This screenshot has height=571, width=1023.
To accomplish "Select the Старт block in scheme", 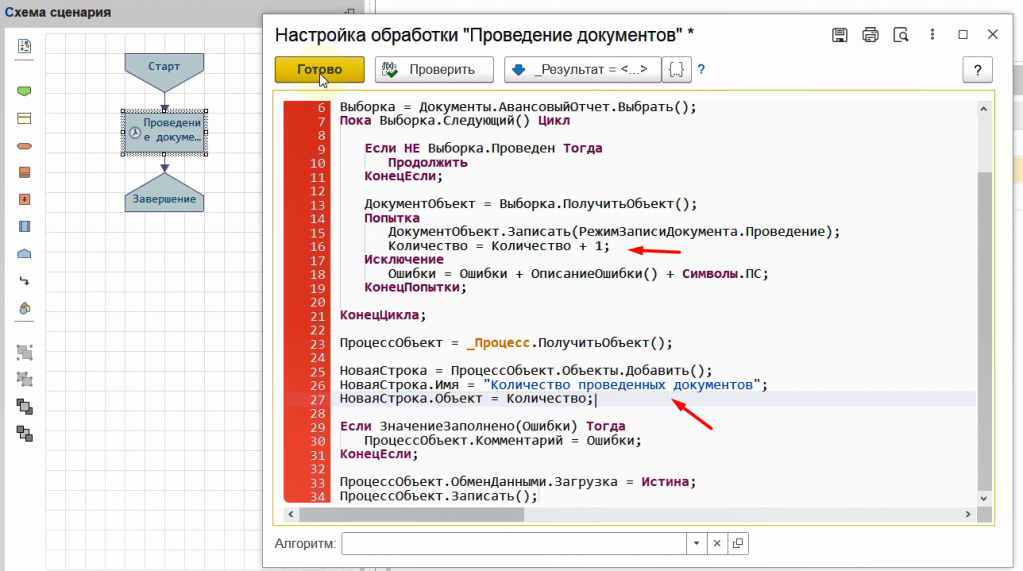I will [x=164, y=72].
